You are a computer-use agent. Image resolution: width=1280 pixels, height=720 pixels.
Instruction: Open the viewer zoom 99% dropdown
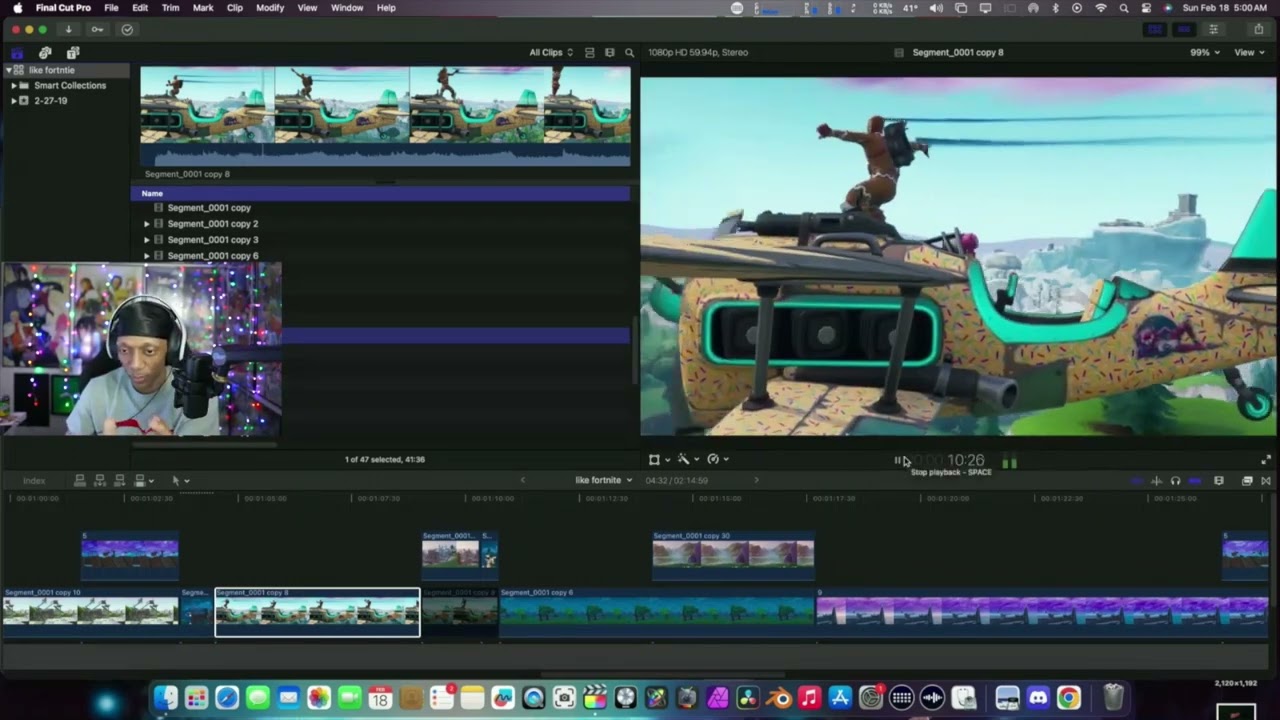tap(1204, 52)
